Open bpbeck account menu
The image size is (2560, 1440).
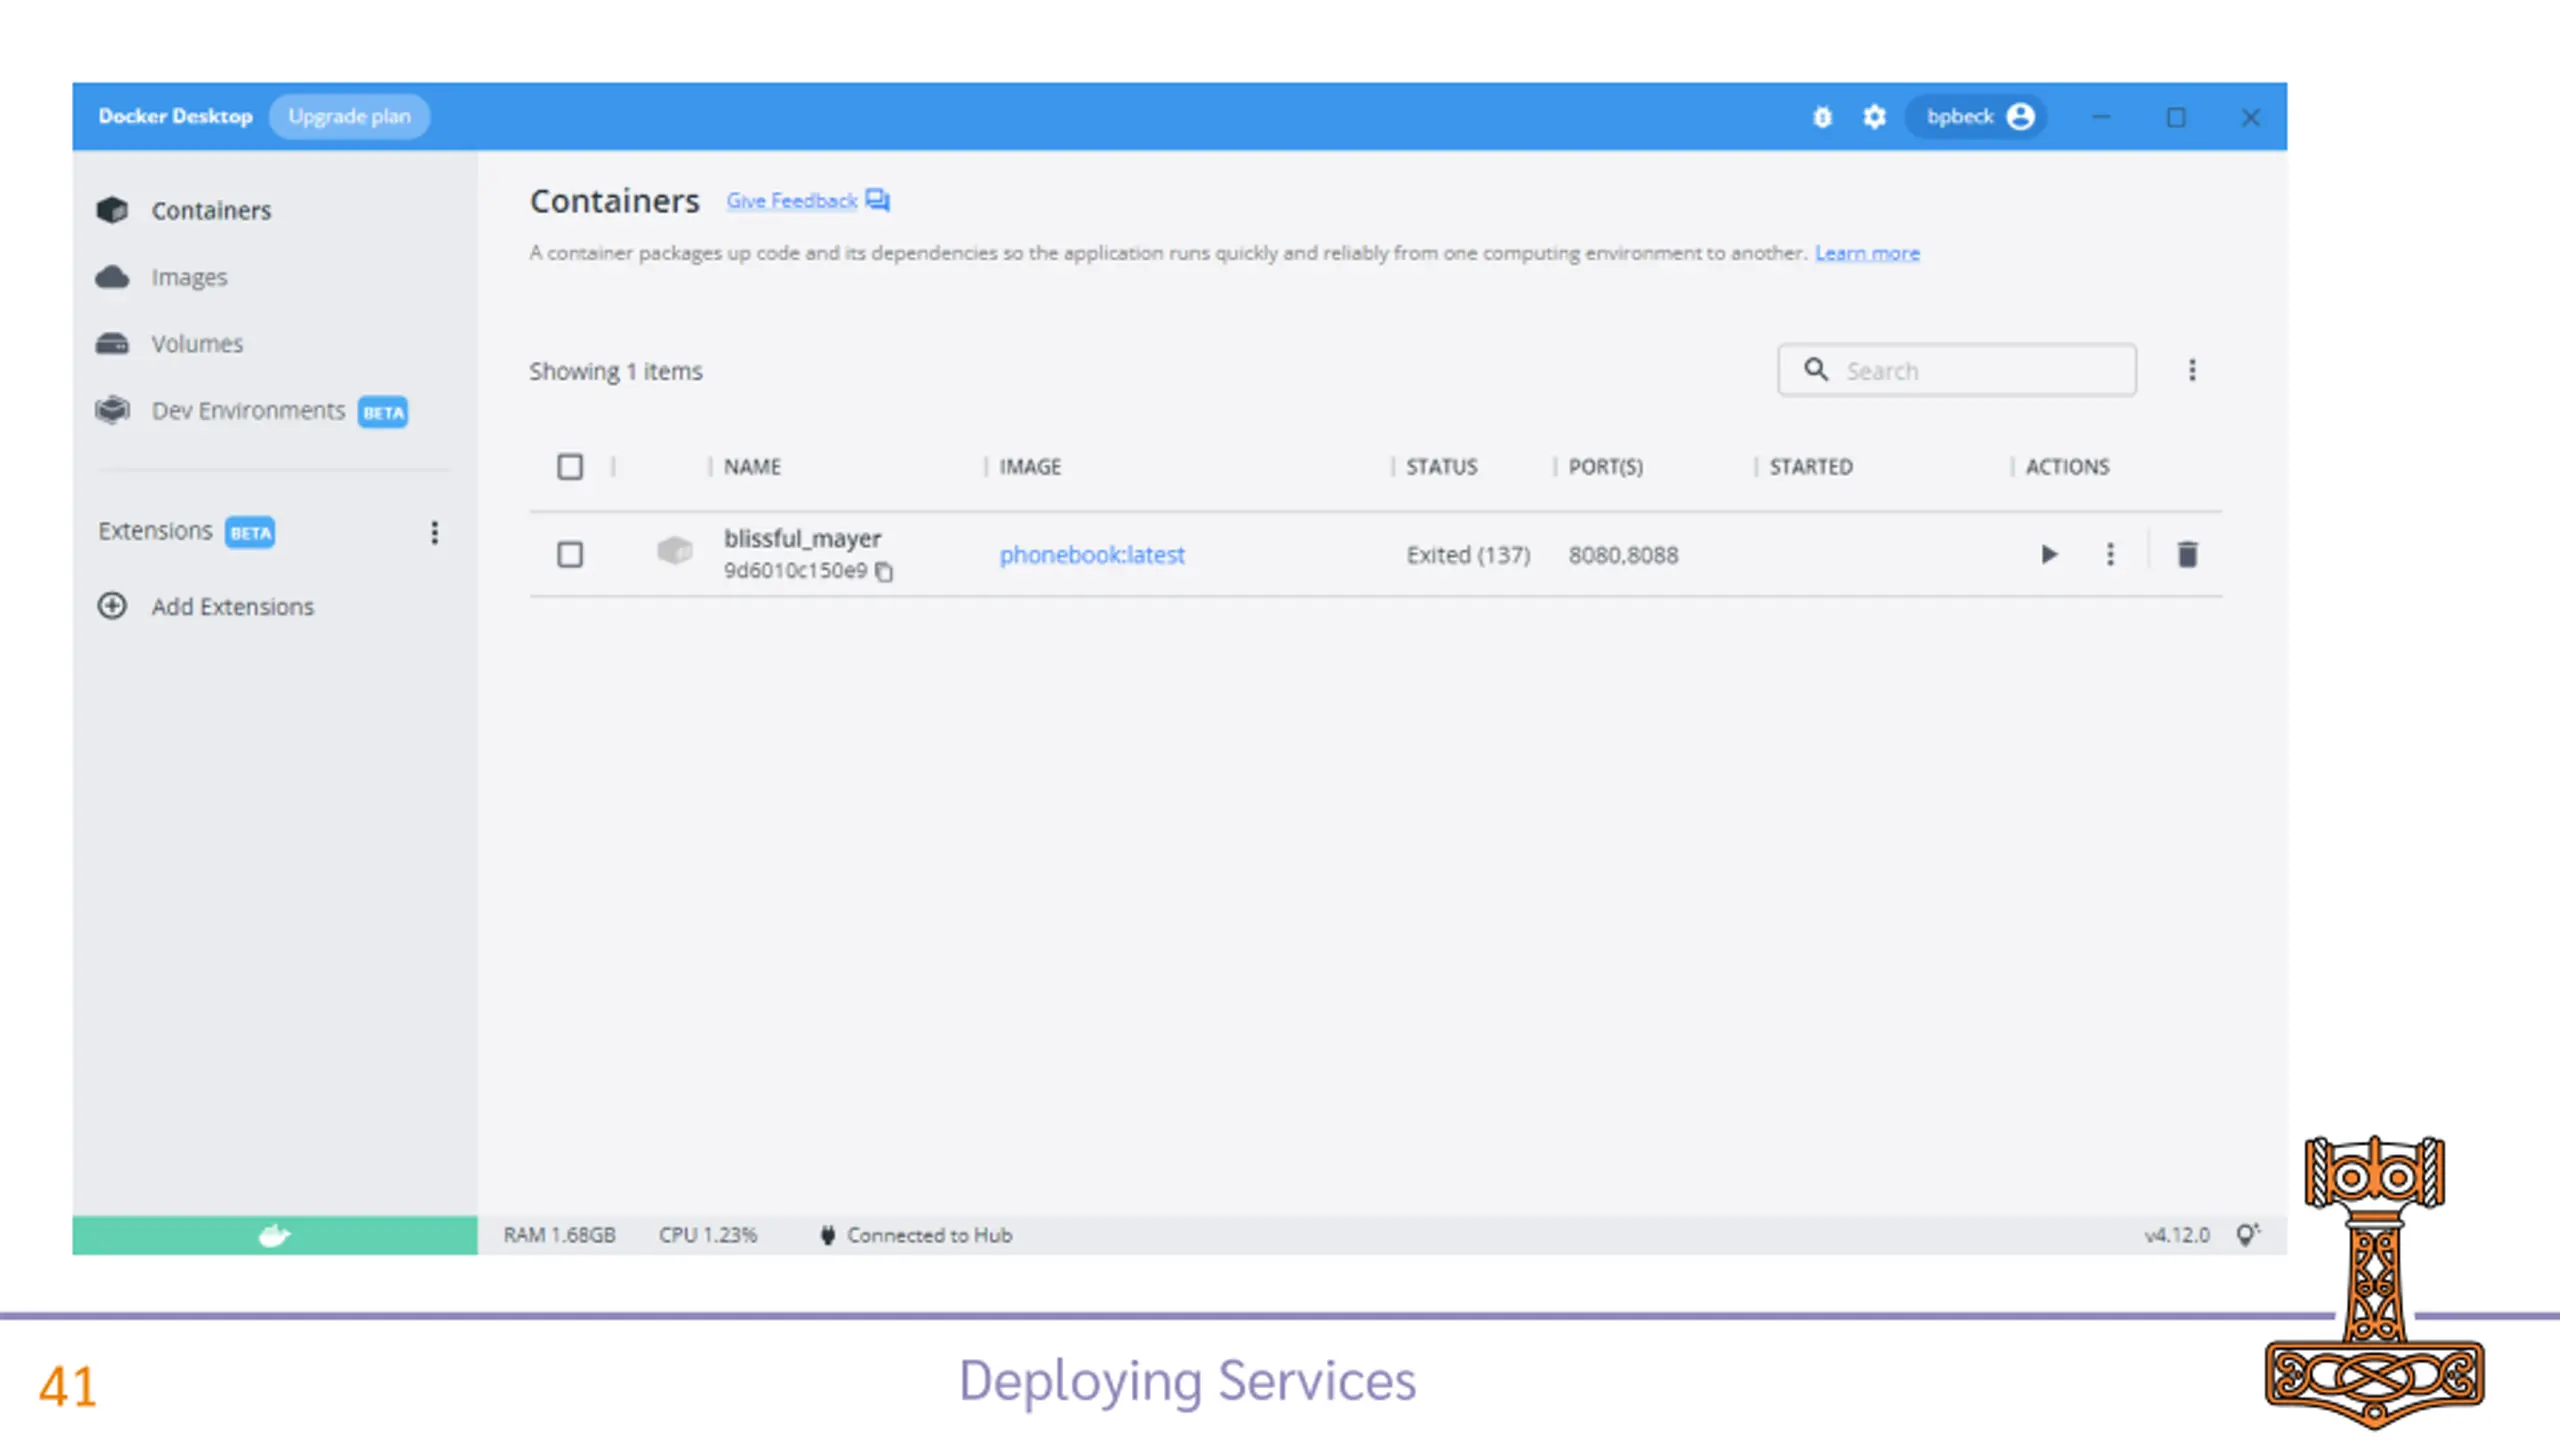pyautogui.click(x=1978, y=117)
